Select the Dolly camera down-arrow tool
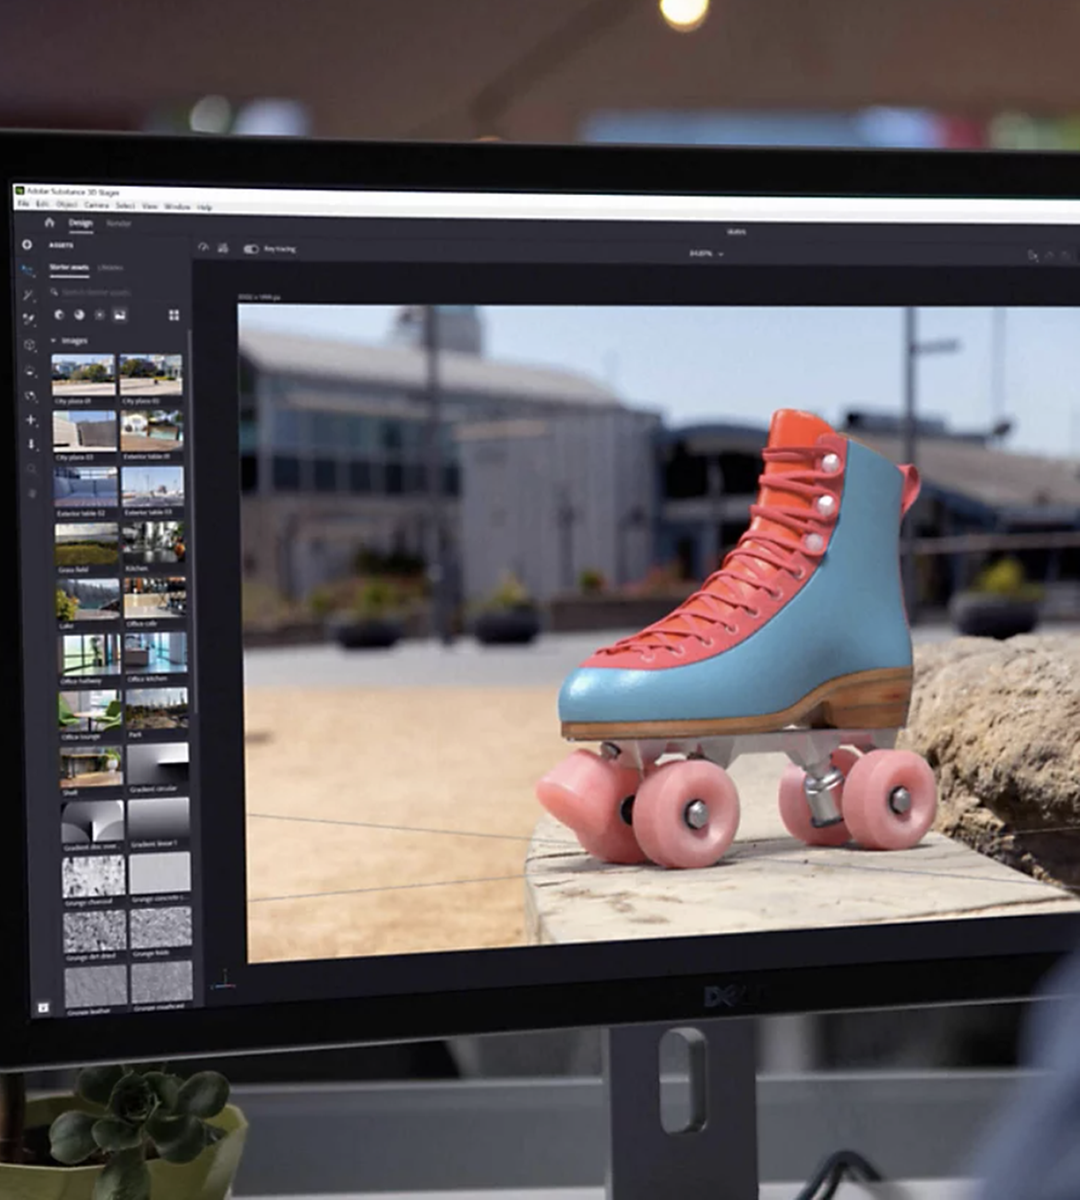Screen dimensions: 1080x1200 click(x=31, y=444)
